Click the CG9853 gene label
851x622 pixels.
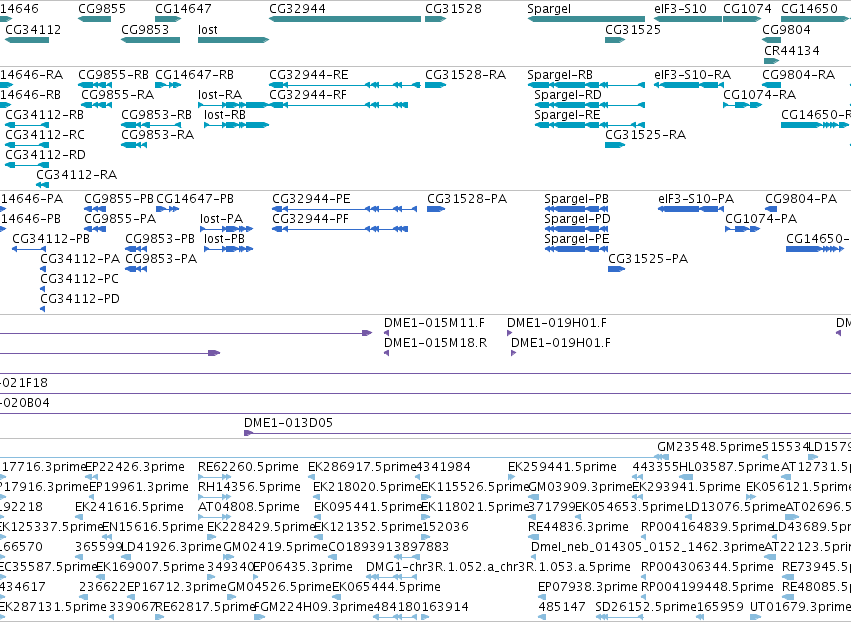coord(145,29)
